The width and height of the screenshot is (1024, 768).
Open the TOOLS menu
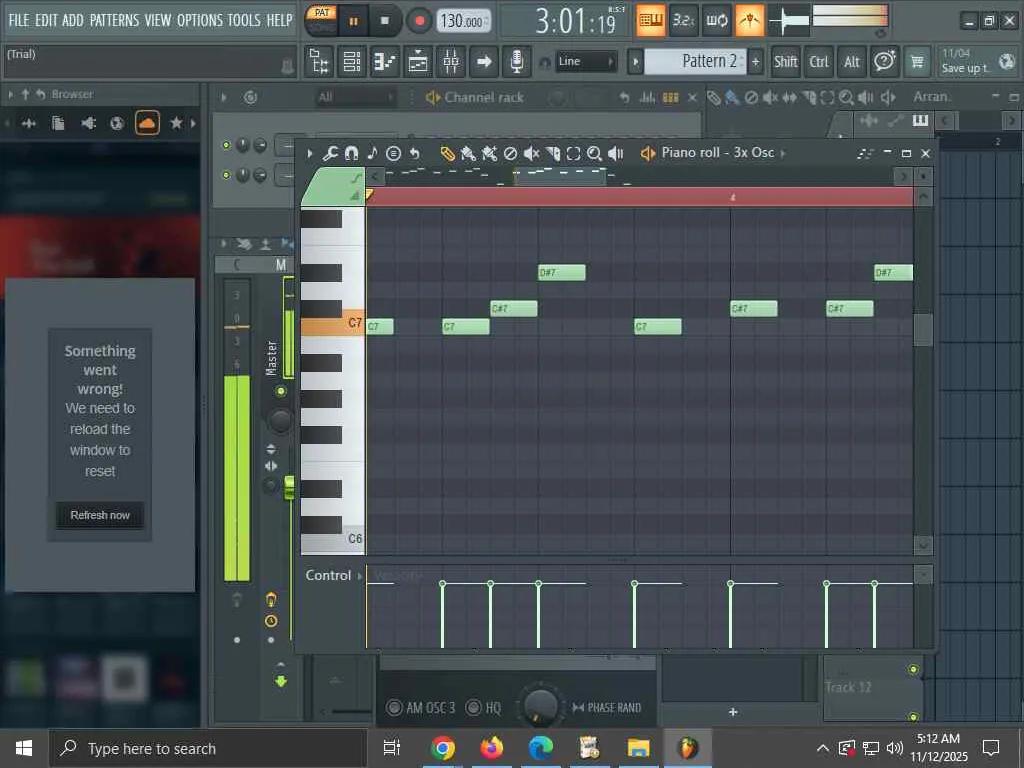click(244, 20)
